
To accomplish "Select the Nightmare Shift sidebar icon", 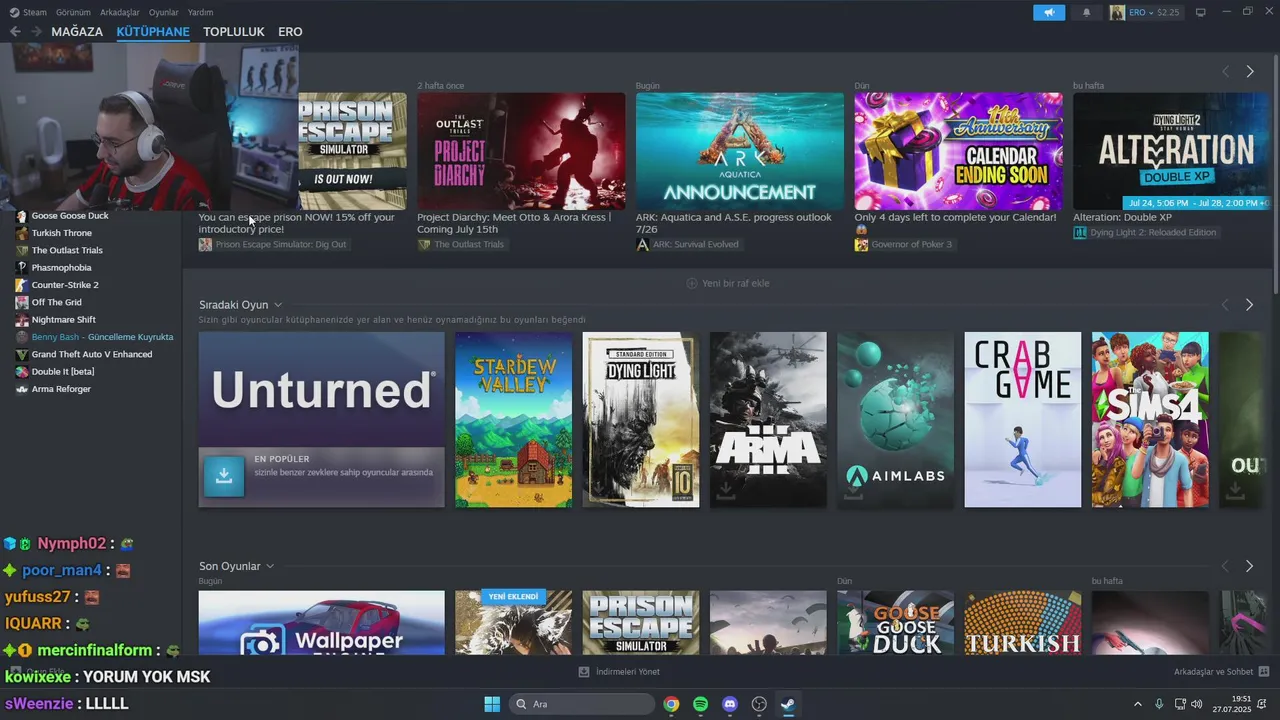I will pyautogui.click(x=22, y=320).
